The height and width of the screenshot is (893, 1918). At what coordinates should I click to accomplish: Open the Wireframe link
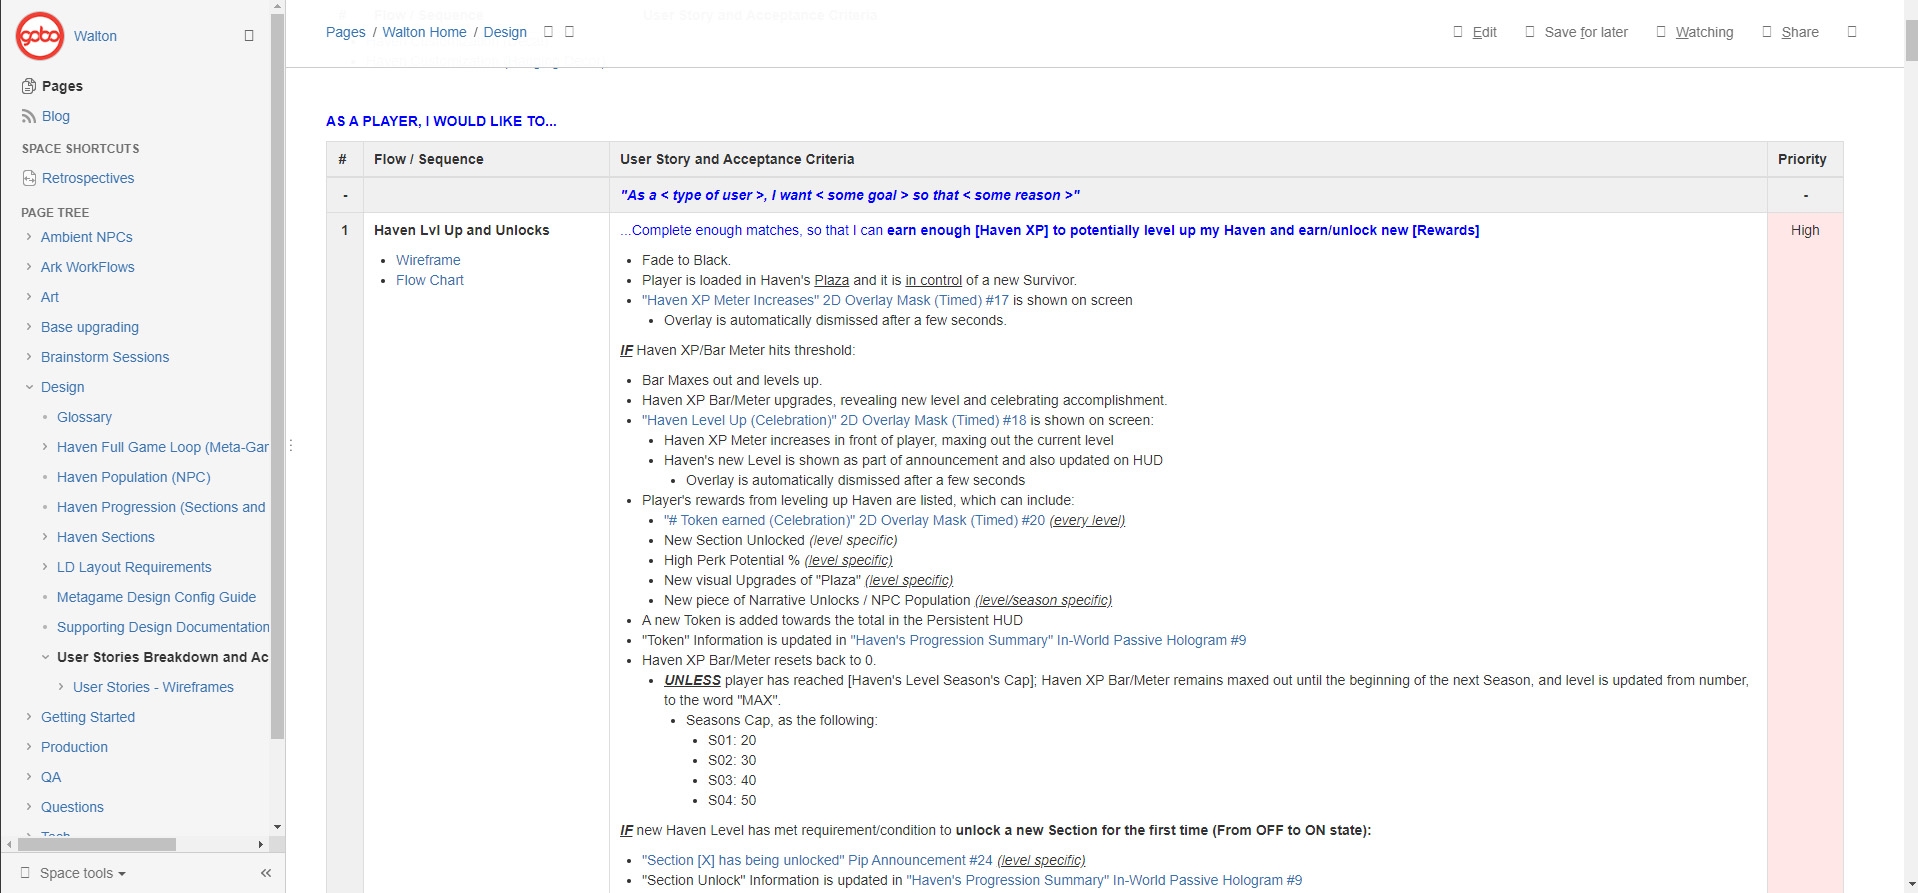pyautogui.click(x=428, y=260)
